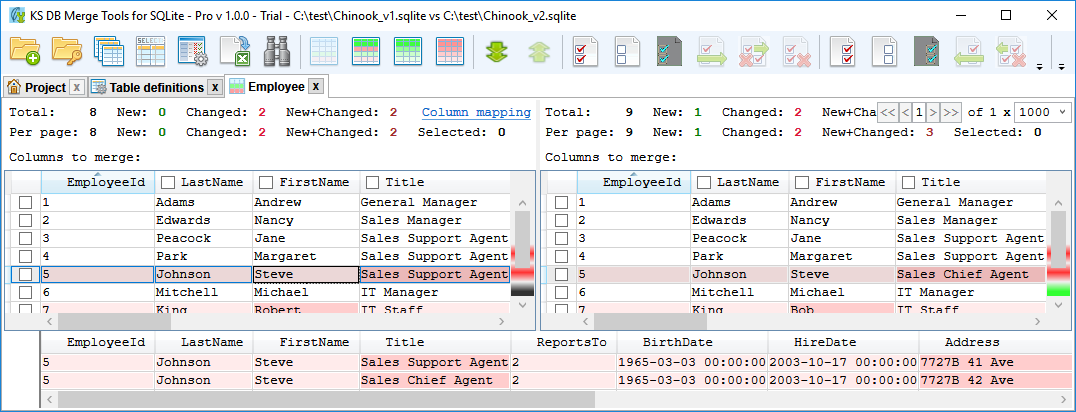The width and height of the screenshot is (1076, 412).
Task: Open the SELECT query result icon
Action: pos(150,52)
